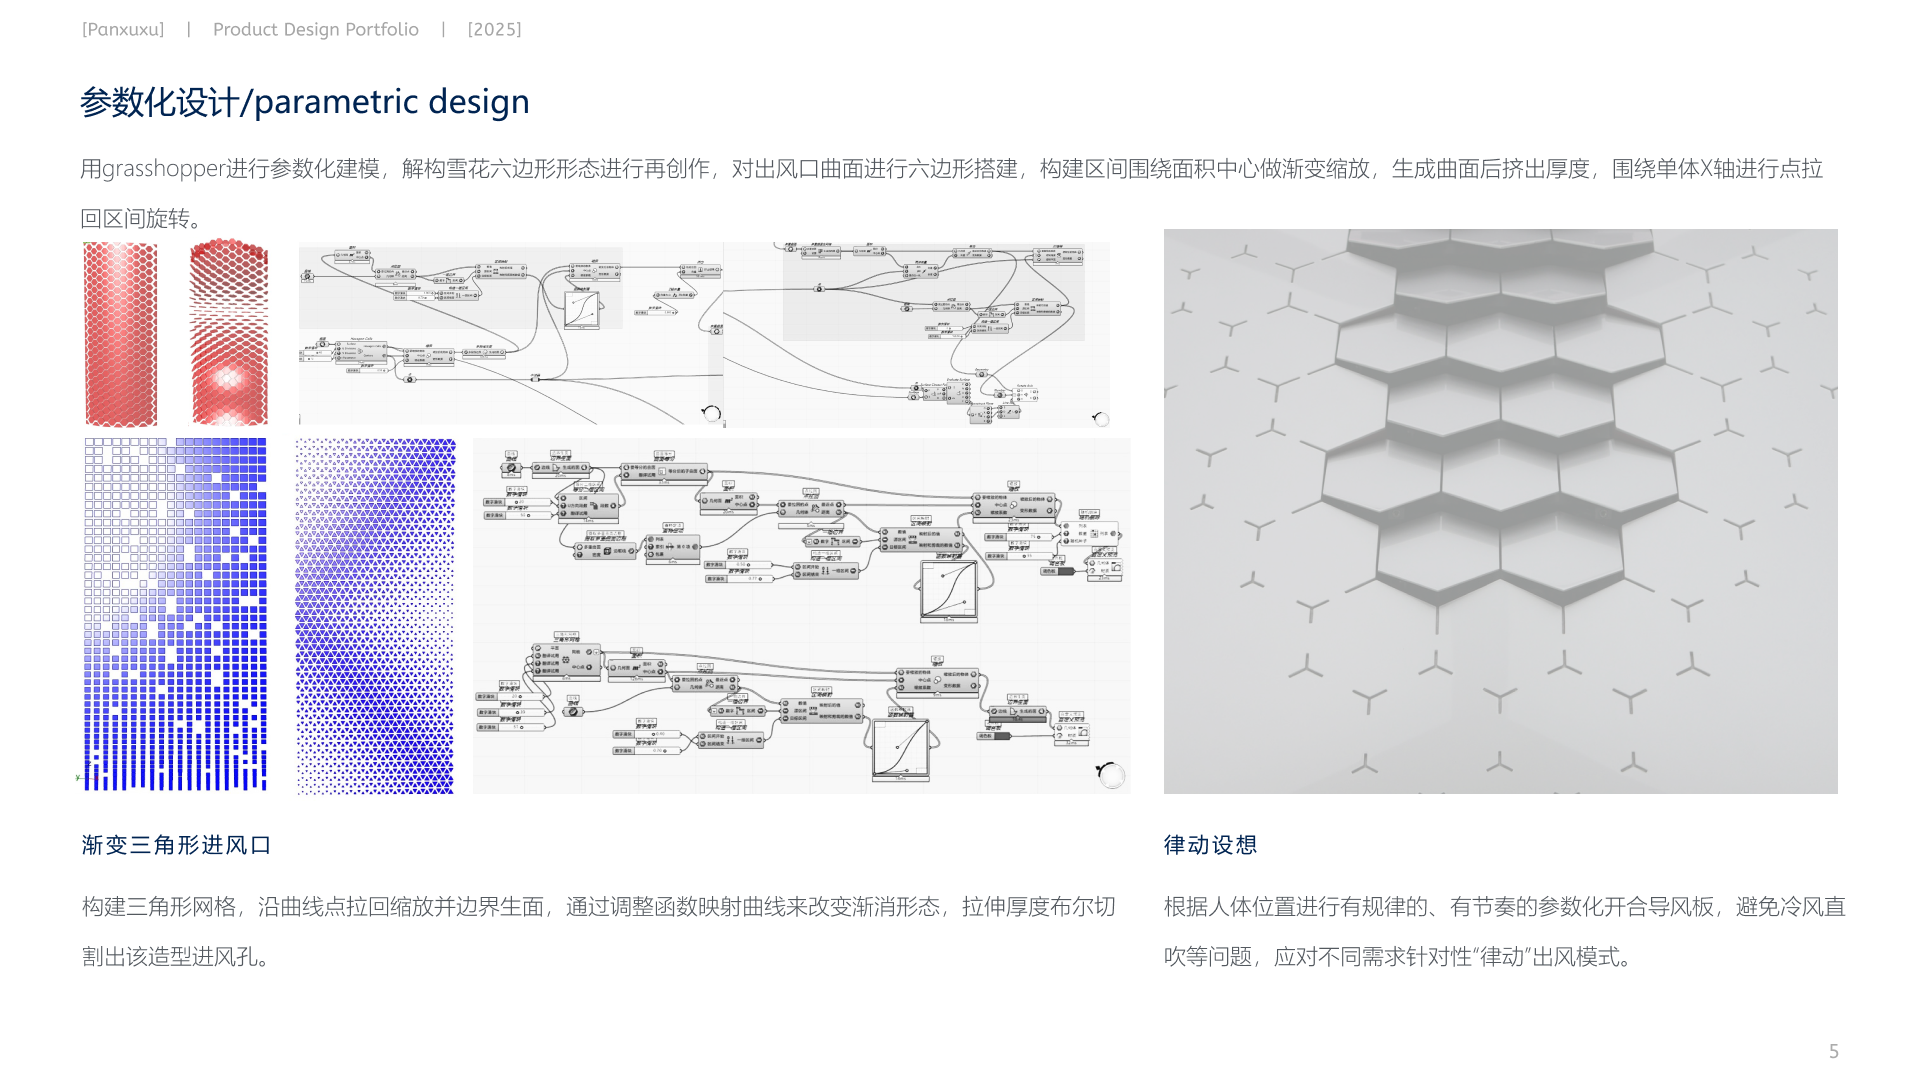Select the 等分点数子曲面 divide surface component

point(664,469)
